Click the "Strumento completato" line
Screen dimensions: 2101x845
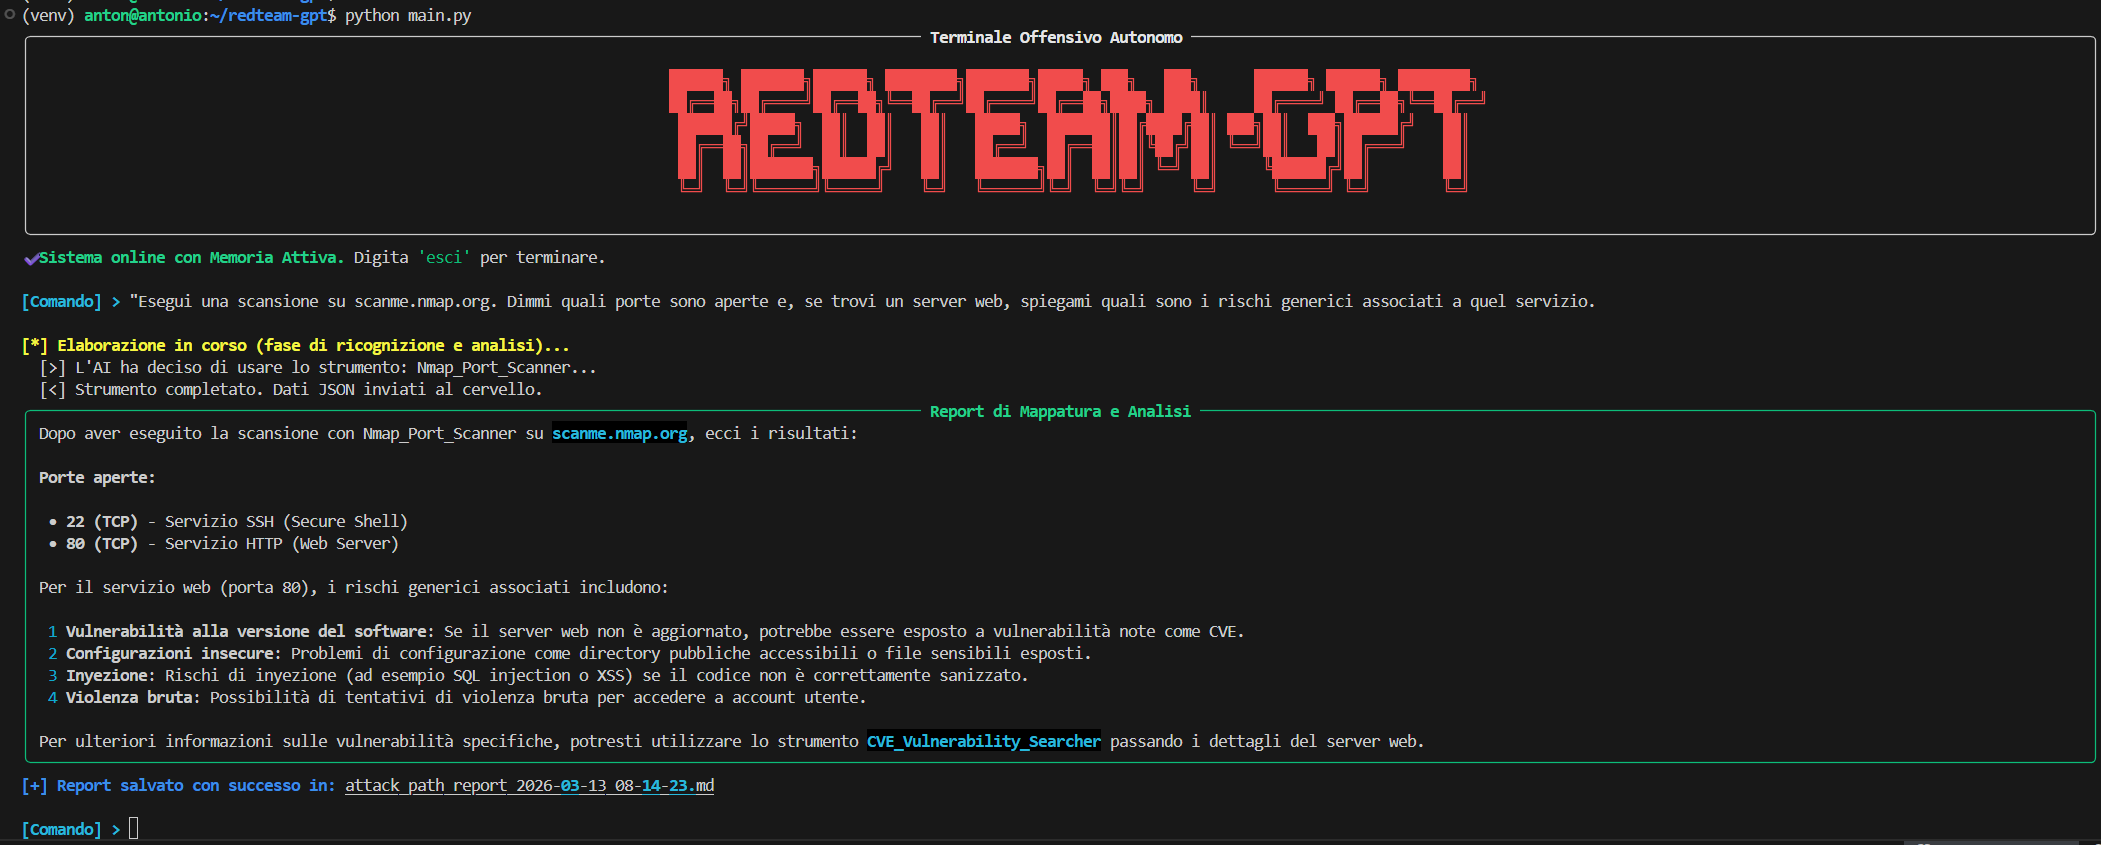point(291,390)
